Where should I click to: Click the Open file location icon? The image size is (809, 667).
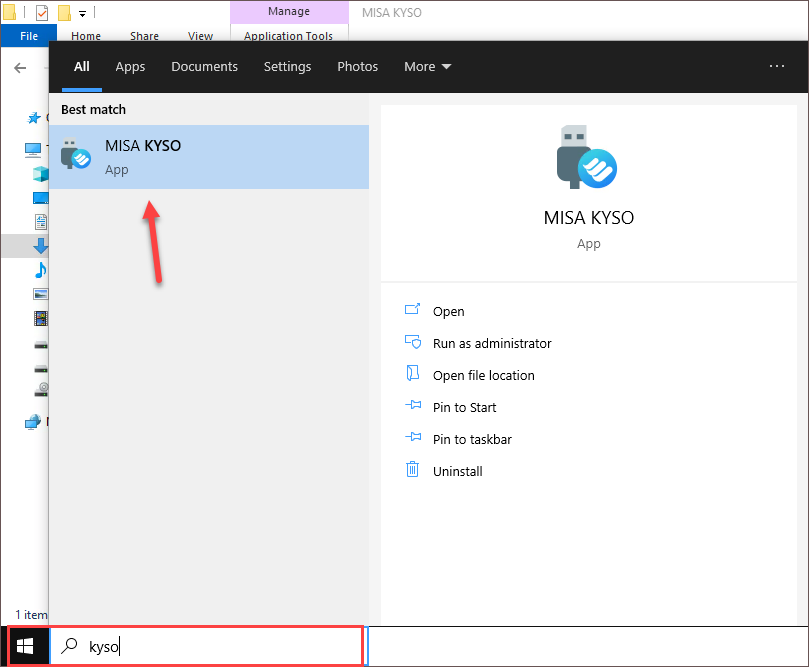pos(412,373)
